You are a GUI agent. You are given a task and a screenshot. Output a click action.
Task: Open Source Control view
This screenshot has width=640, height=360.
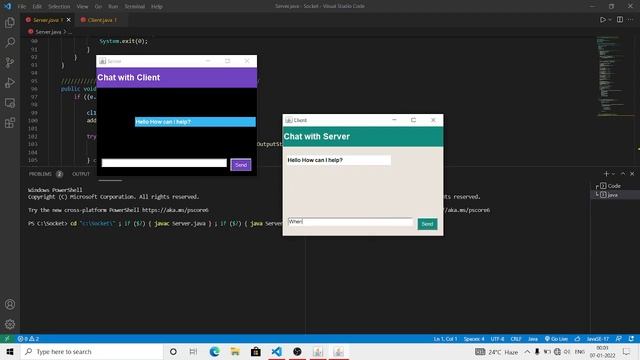(x=10, y=62)
